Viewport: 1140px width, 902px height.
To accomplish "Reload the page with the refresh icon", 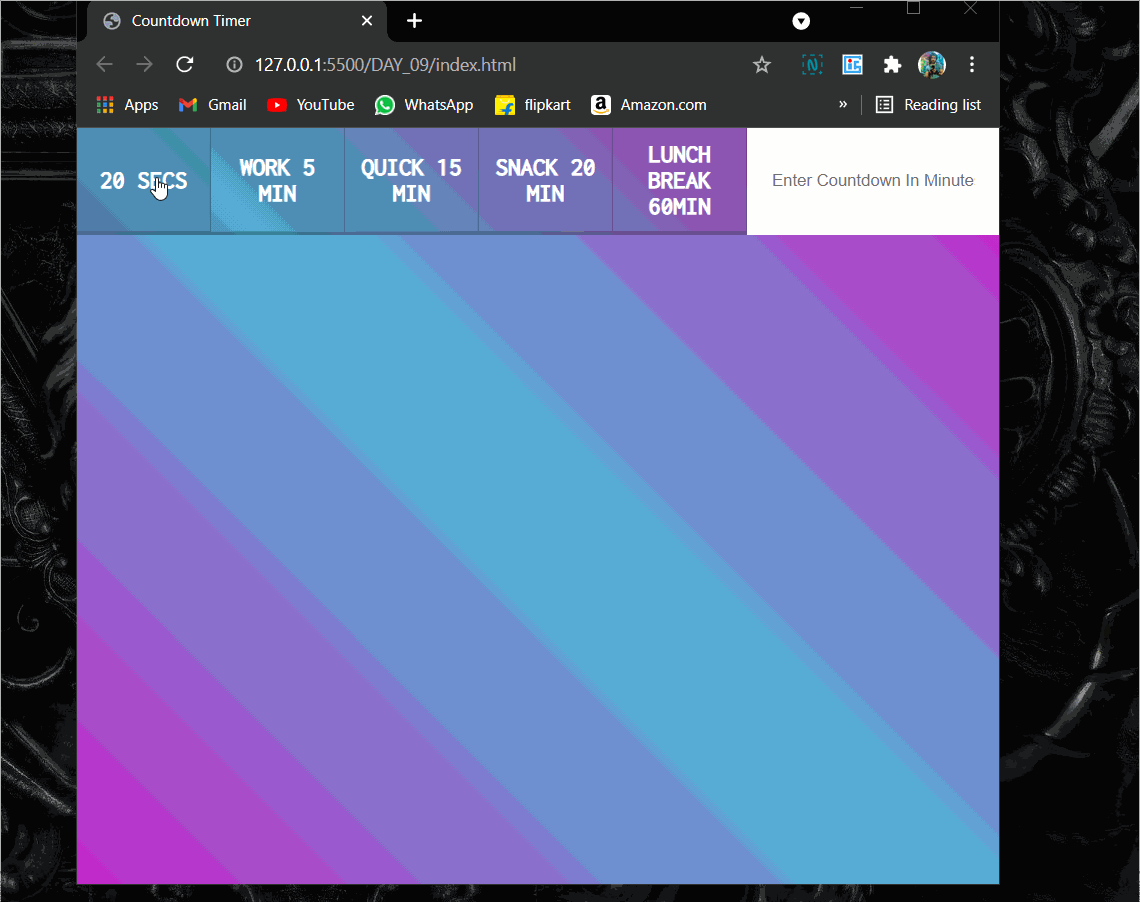I will [184, 65].
